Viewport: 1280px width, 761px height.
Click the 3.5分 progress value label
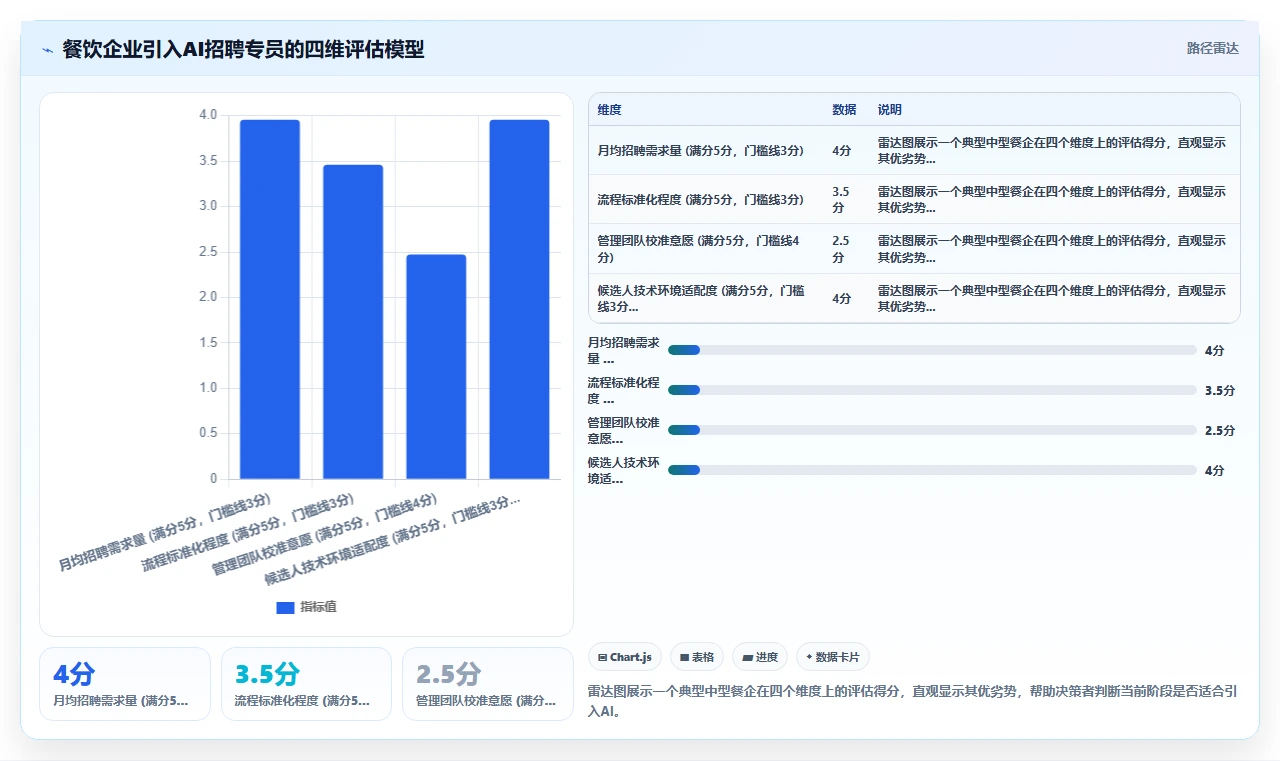(x=1220, y=390)
